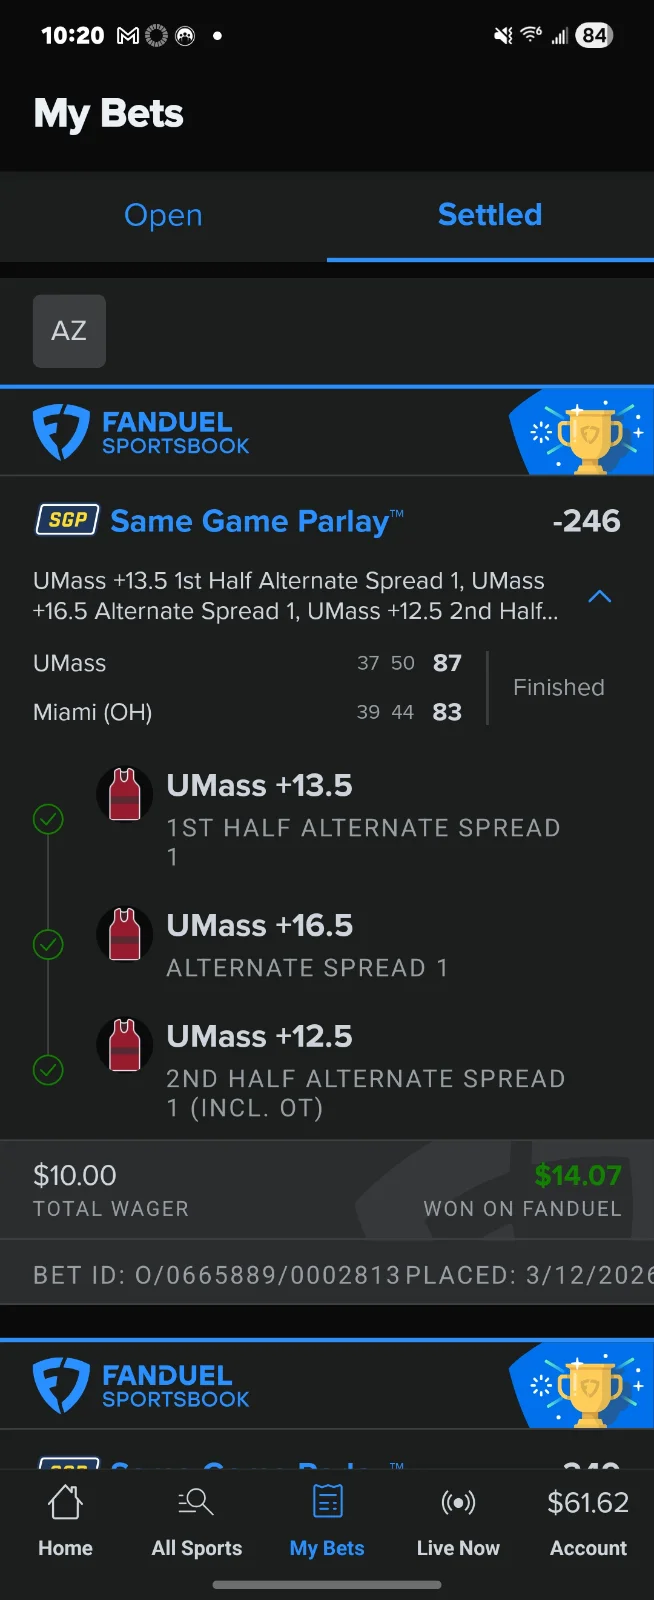Tap the battery indicator showing 84
This screenshot has height=1600, width=654.
[x=592, y=35]
